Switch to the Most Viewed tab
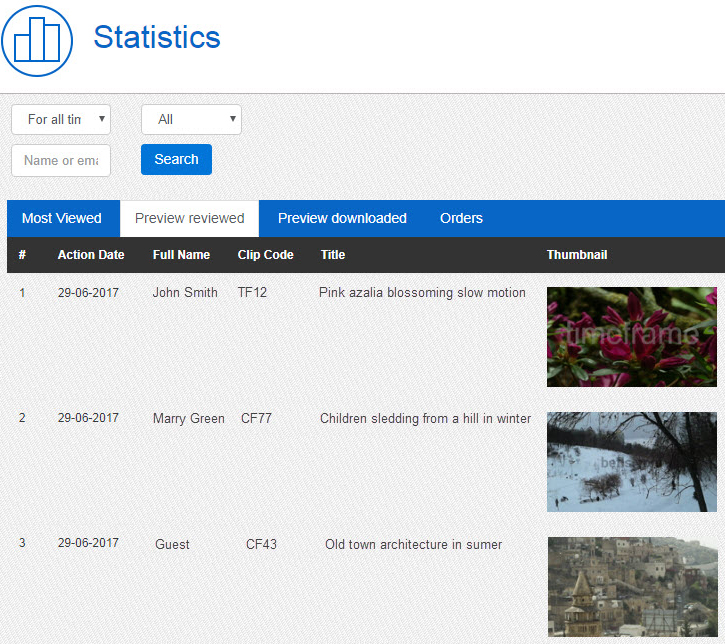Screen dimensions: 725x644 coord(62,218)
